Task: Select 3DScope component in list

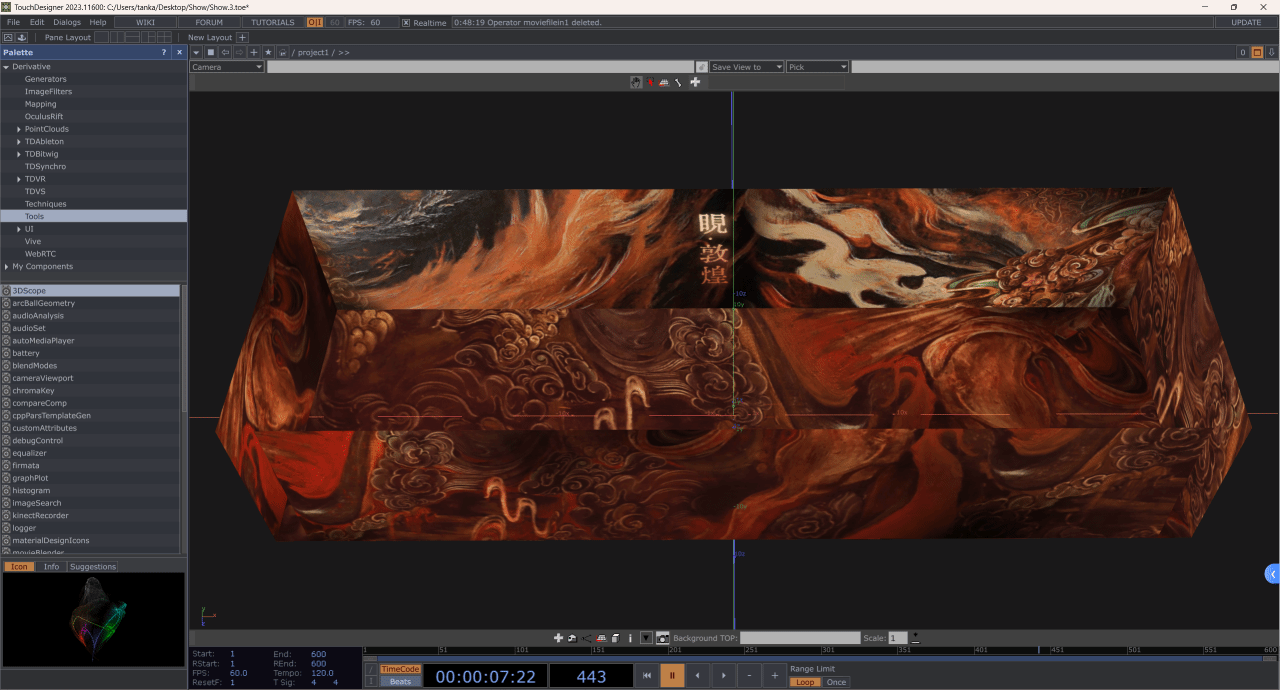Action: (x=91, y=290)
